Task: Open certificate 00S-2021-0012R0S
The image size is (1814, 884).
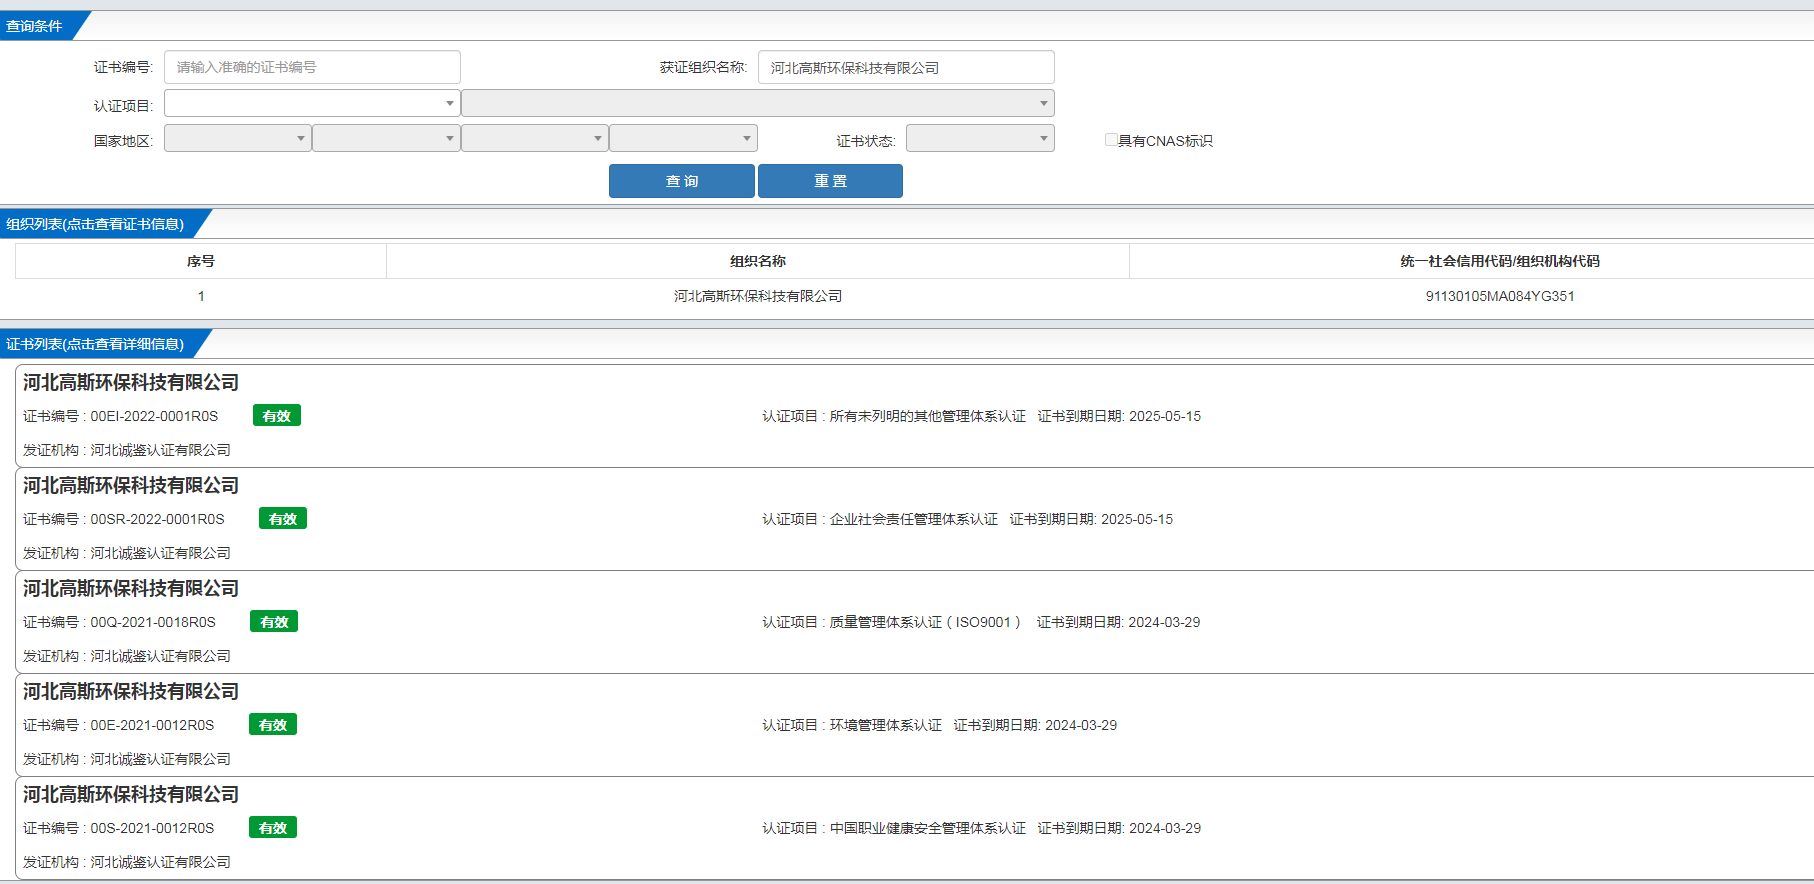Action: pyautogui.click(x=152, y=828)
